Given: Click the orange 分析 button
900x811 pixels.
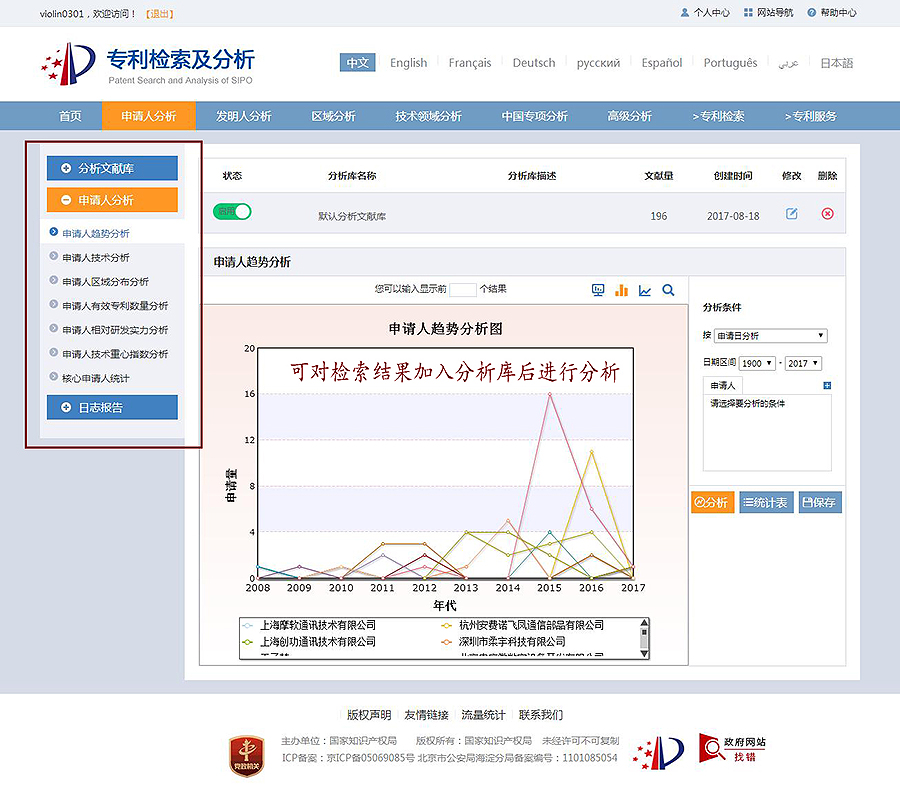Looking at the screenshot, I should (712, 503).
